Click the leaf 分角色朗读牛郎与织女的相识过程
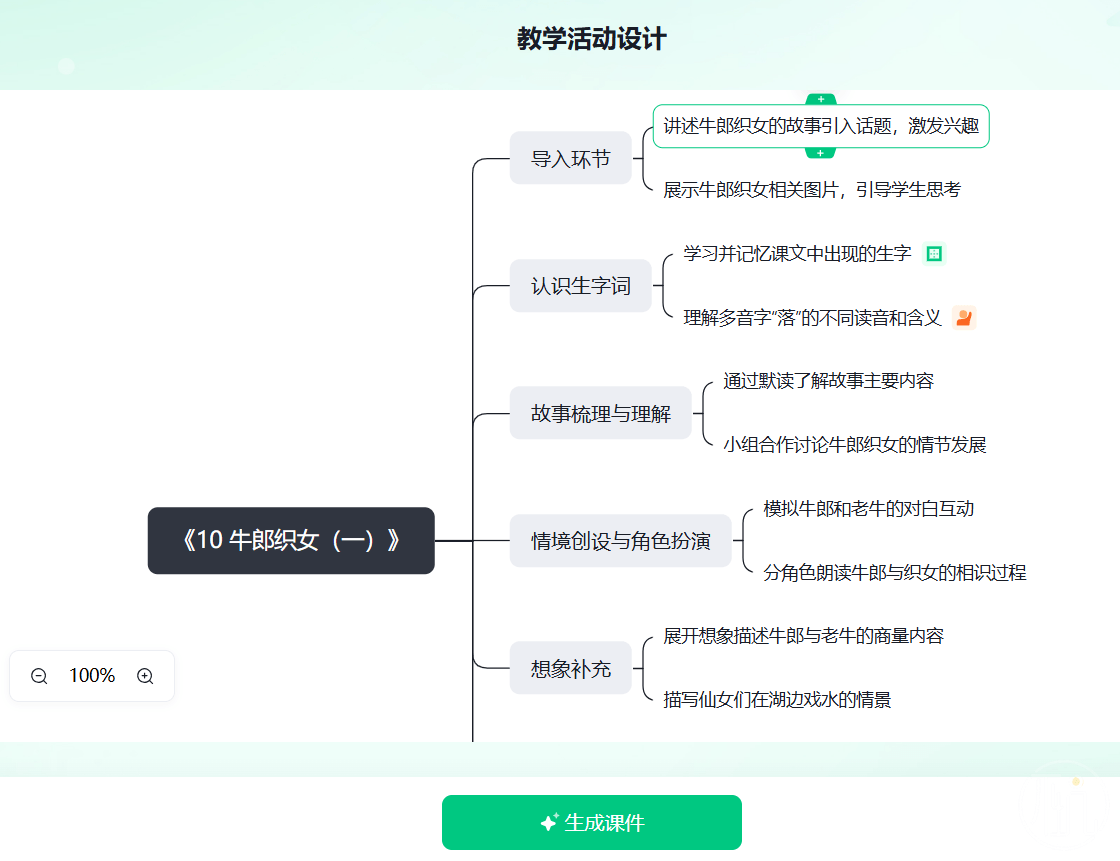1120x861 pixels. point(895,572)
